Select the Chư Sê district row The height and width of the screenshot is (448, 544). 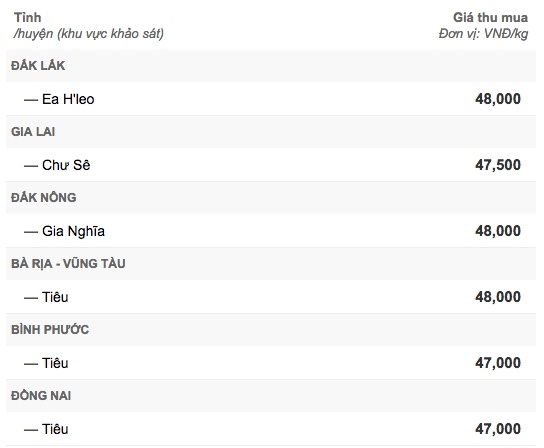(x=271, y=165)
